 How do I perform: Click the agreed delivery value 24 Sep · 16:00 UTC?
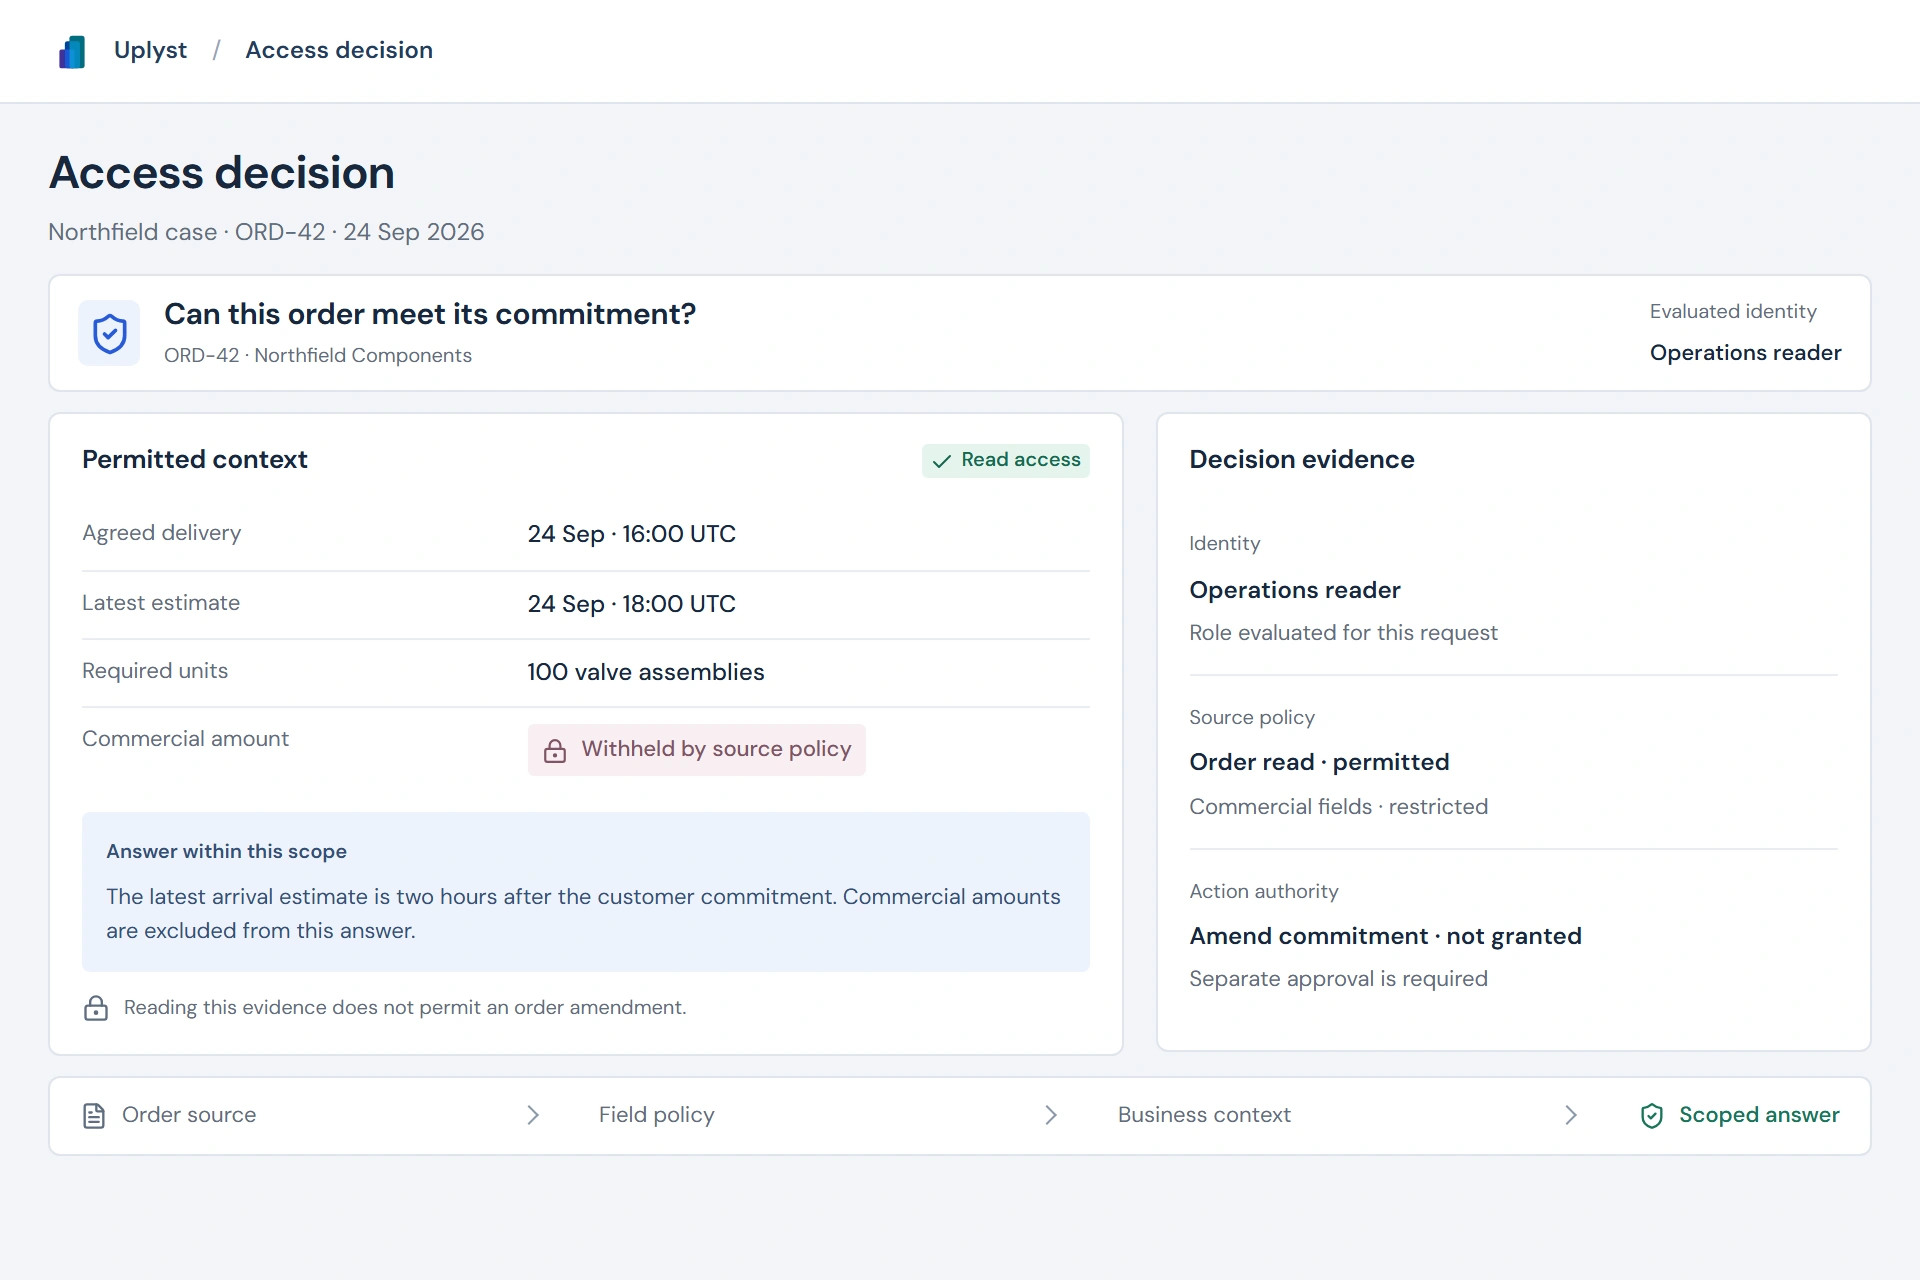click(x=632, y=534)
